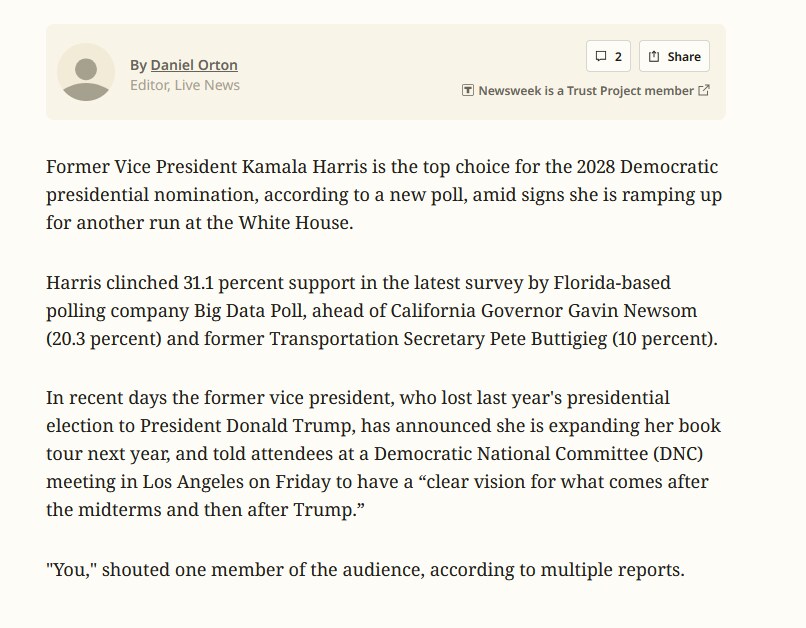Click the share arrow icon

654,56
